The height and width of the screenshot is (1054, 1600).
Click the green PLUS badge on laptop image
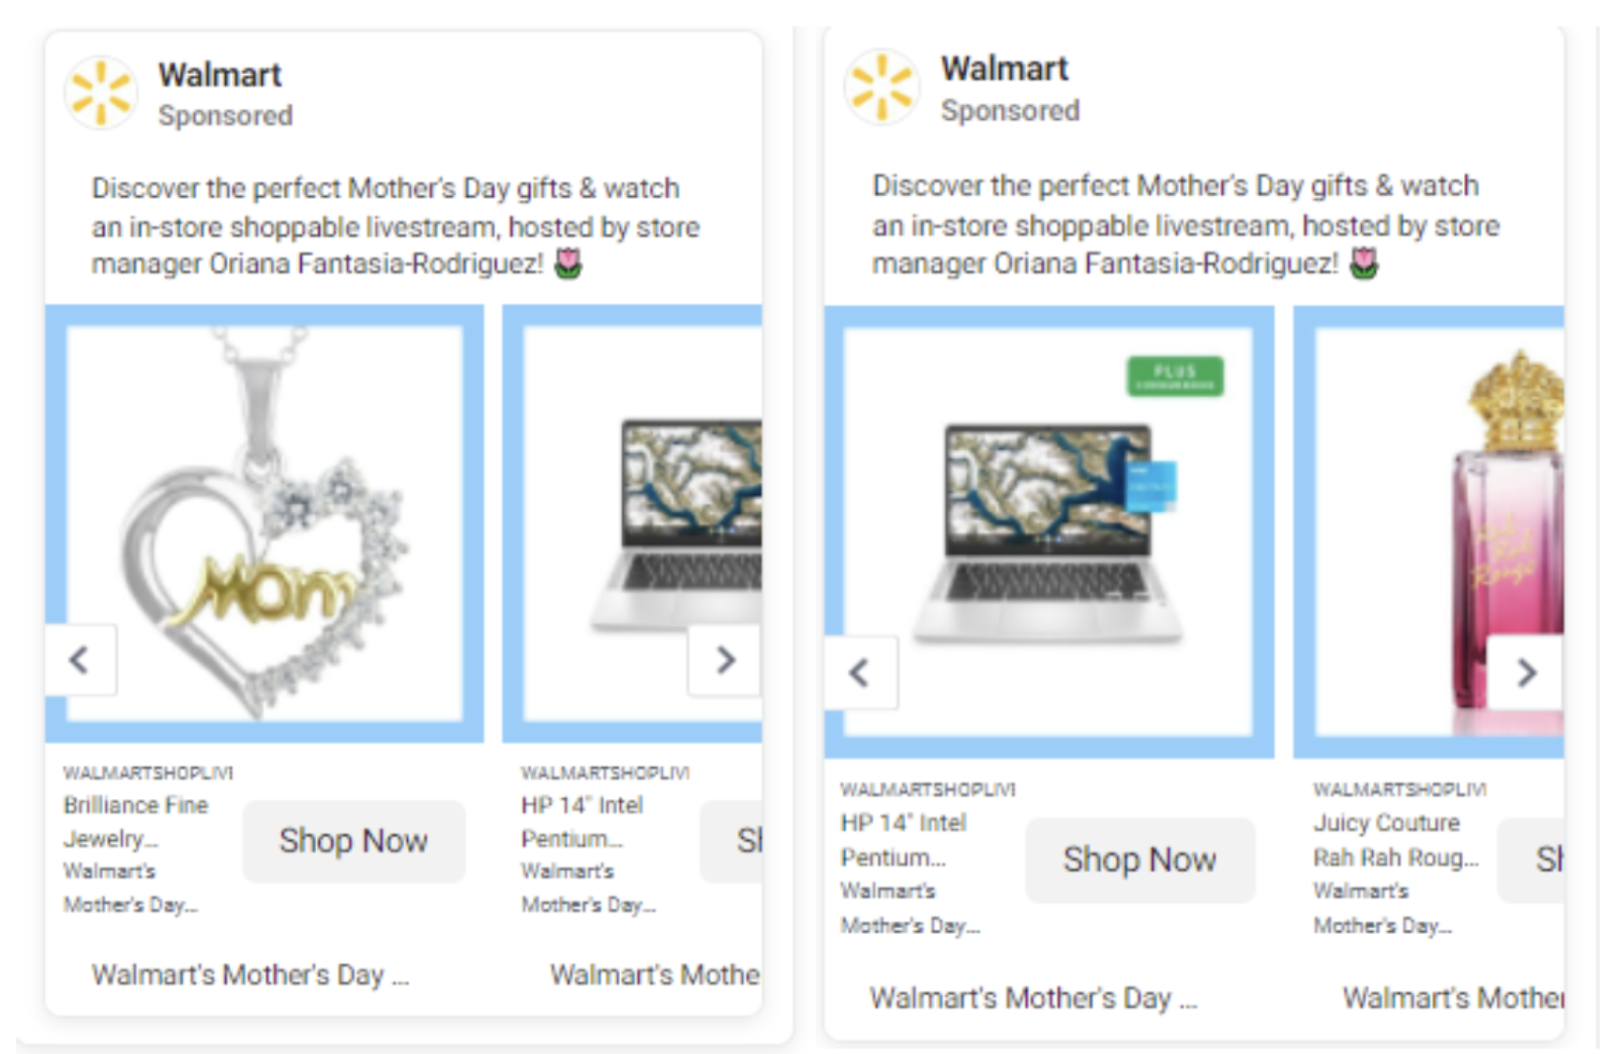coord(1175,377)
